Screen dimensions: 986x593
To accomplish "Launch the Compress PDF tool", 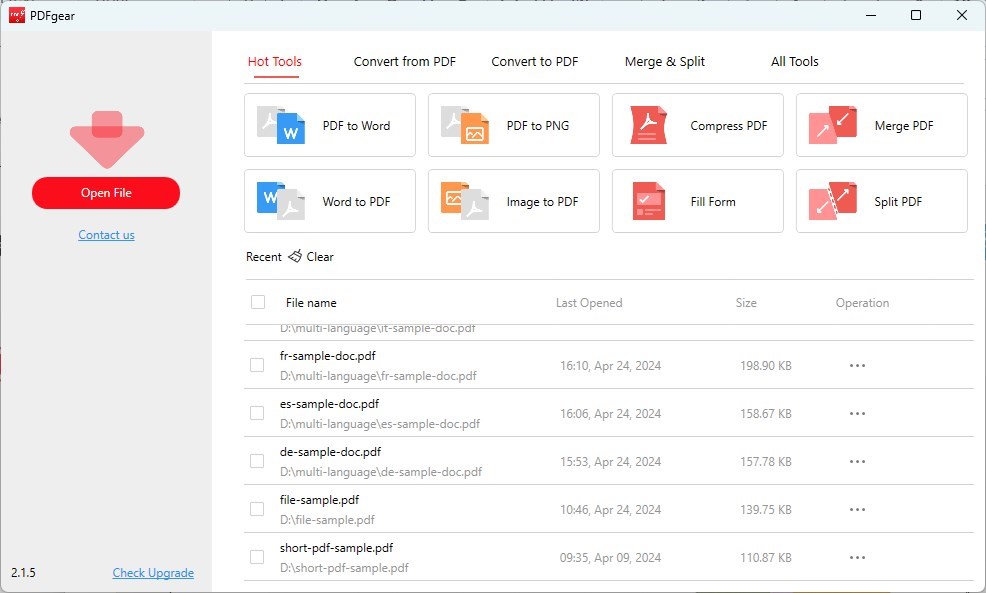I will pos(697,125).
